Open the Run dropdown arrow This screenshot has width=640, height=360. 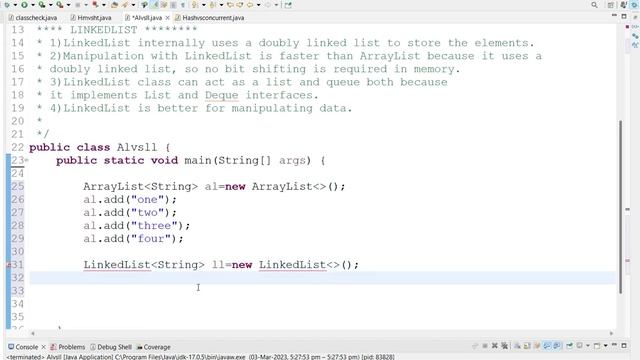point(33,5)
